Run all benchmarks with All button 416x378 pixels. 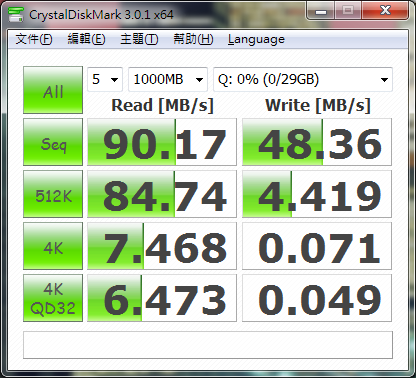click(53, 90)
